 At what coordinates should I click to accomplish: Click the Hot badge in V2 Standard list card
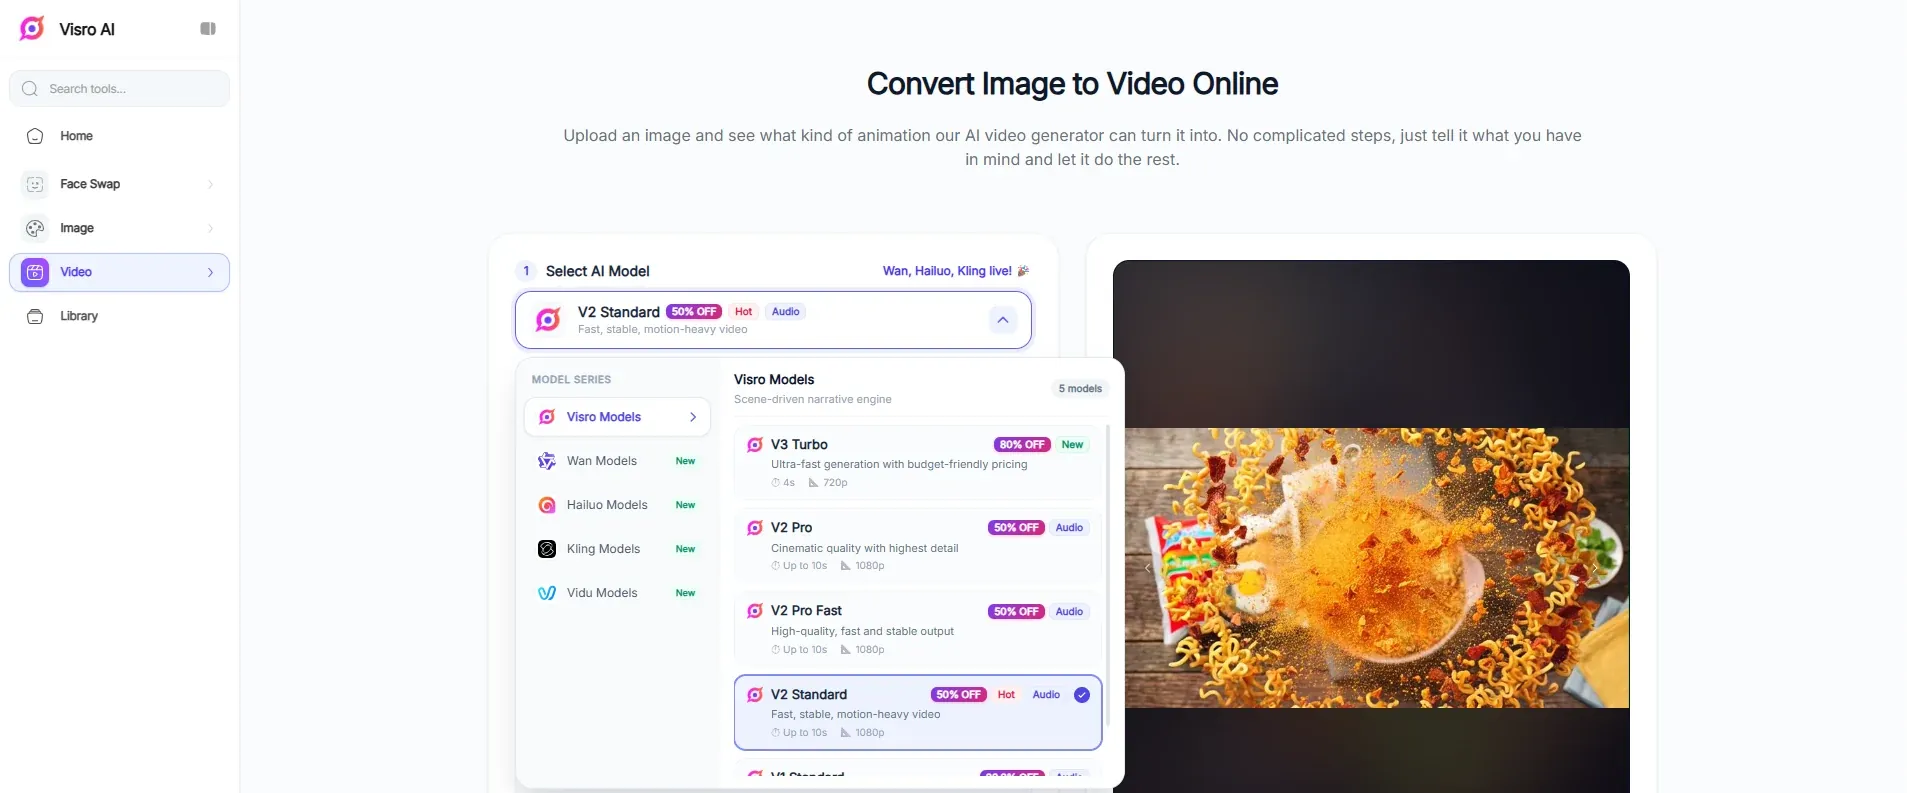tap(1006, 695)
